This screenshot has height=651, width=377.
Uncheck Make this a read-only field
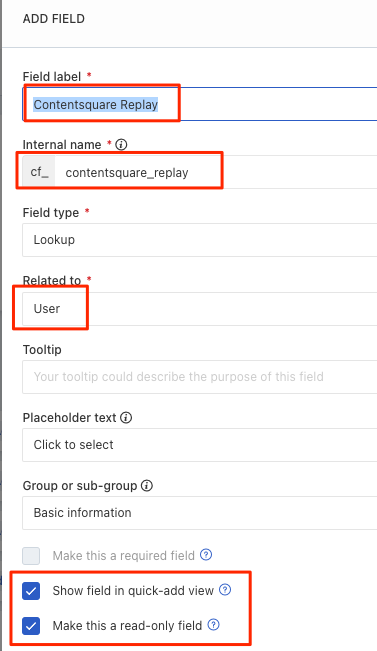pyautogui.click(x=31, y=626)
